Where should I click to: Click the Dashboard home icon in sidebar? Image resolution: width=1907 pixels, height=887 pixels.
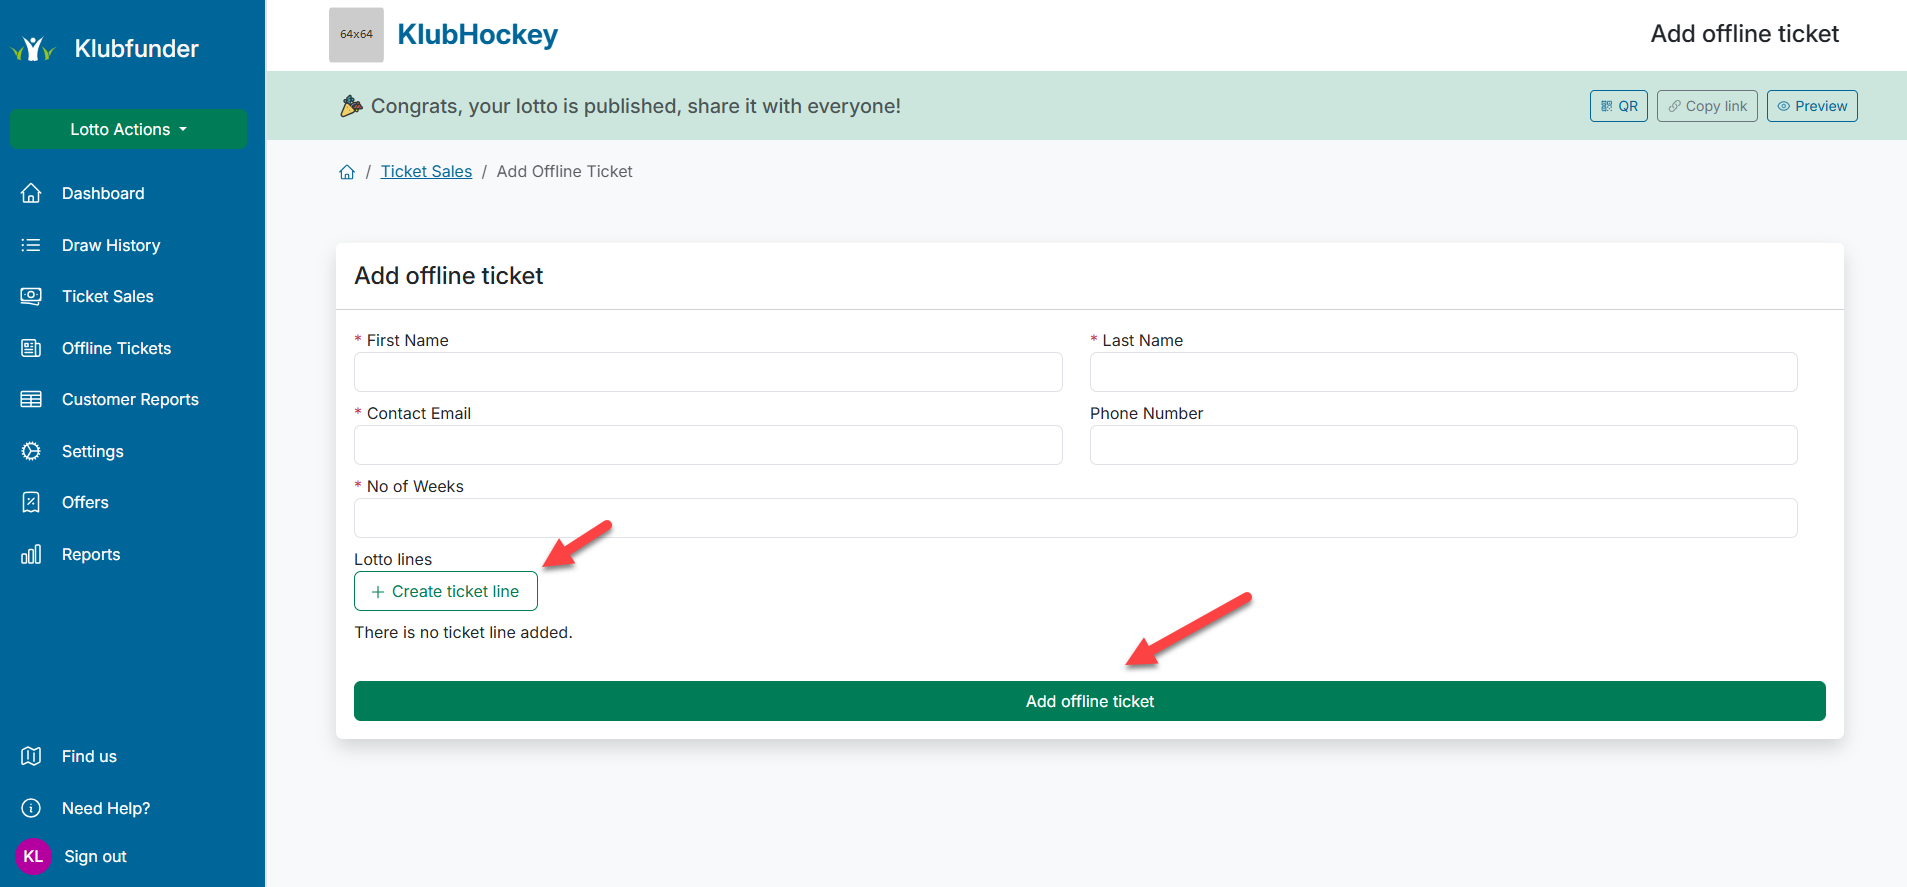(x=31, y=193)
